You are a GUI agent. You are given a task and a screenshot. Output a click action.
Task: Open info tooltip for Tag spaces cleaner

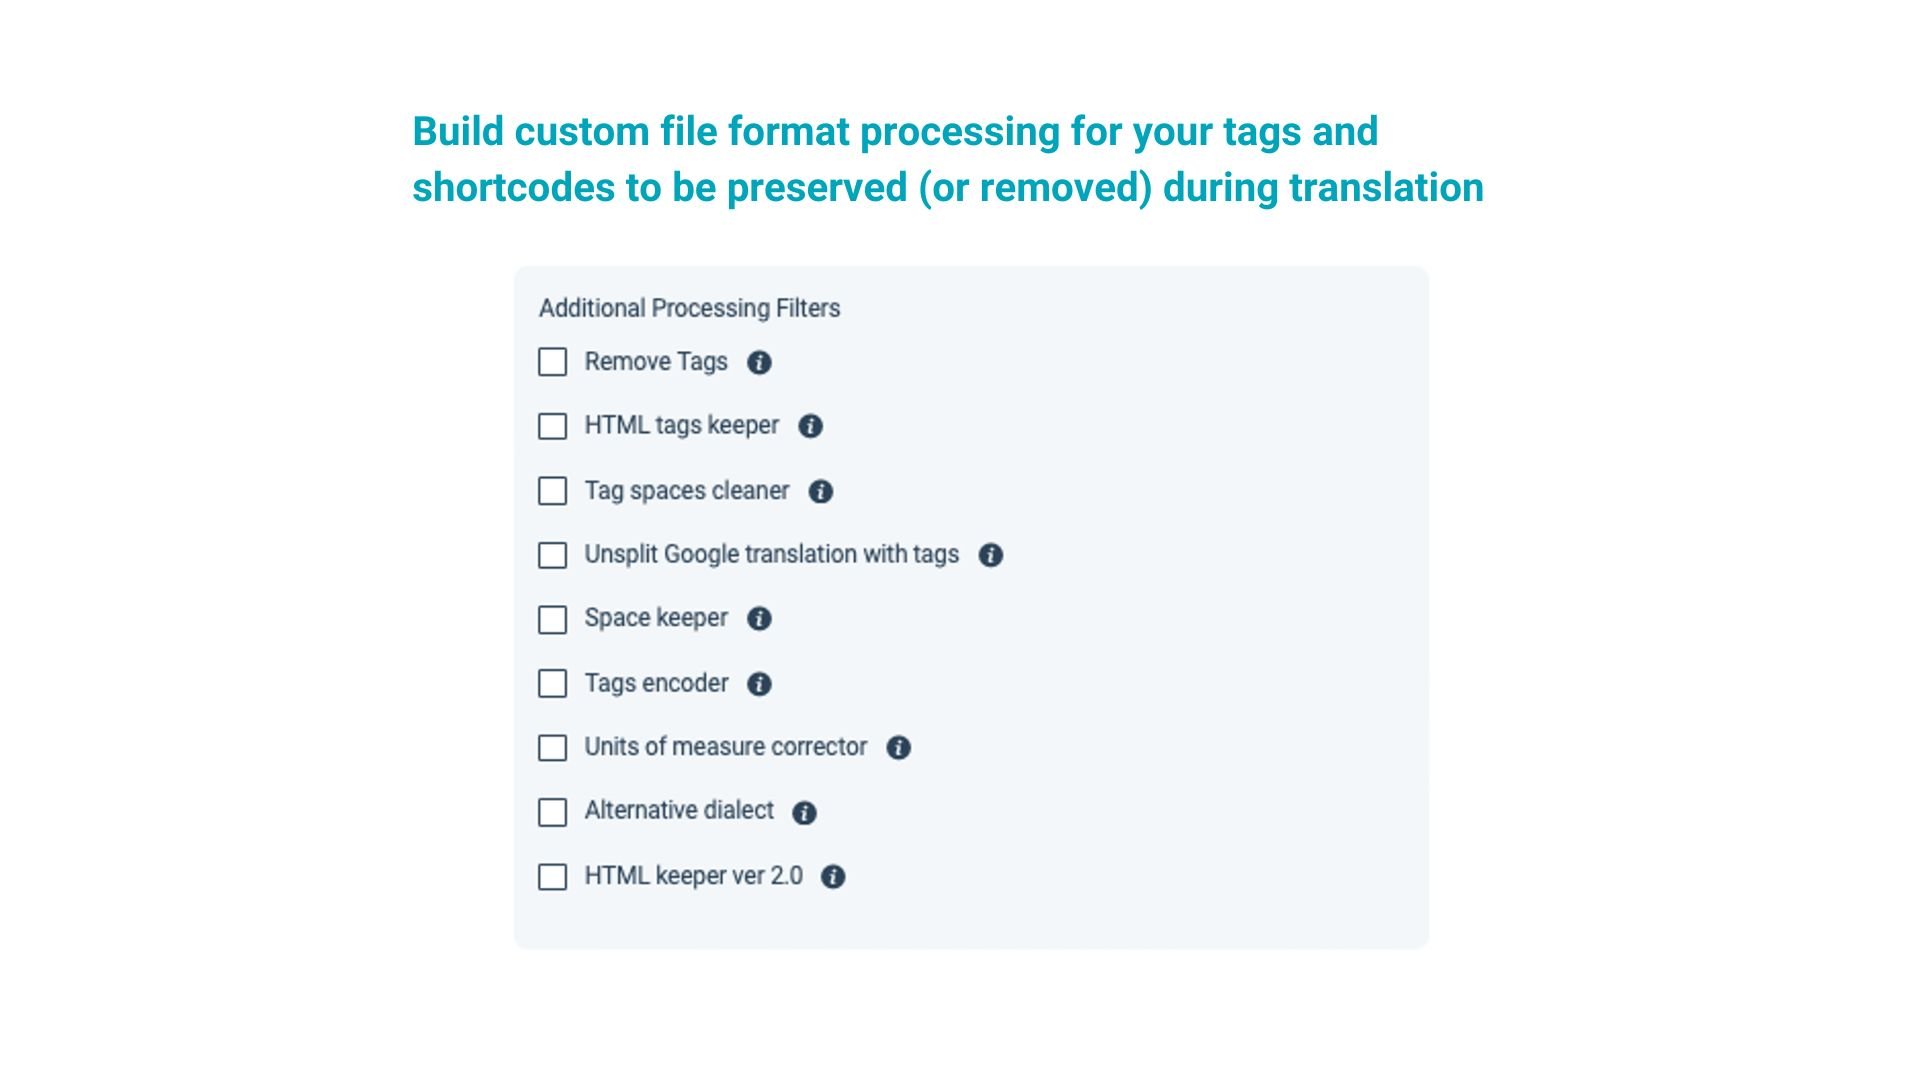820,492
